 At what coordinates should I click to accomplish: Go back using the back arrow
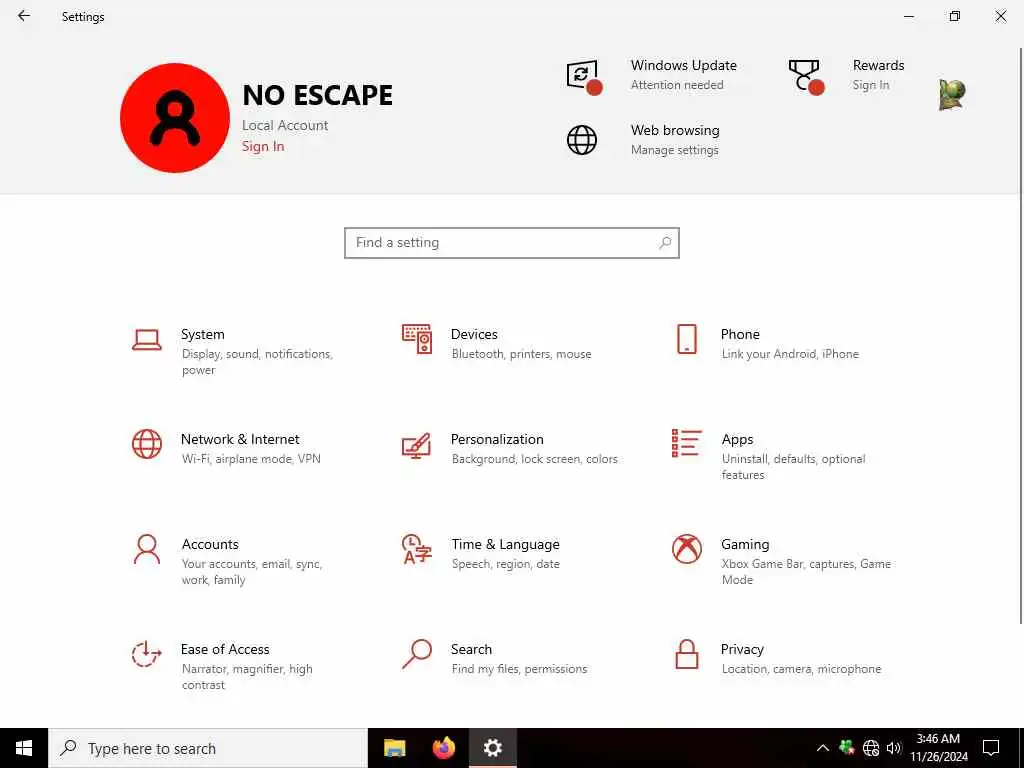click(24, 16)
